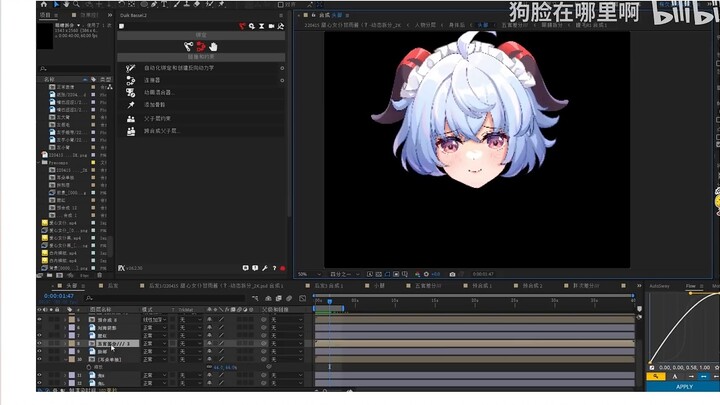
Task: Open TrkMat dropdown of layer 7
Action: (190, 335)
